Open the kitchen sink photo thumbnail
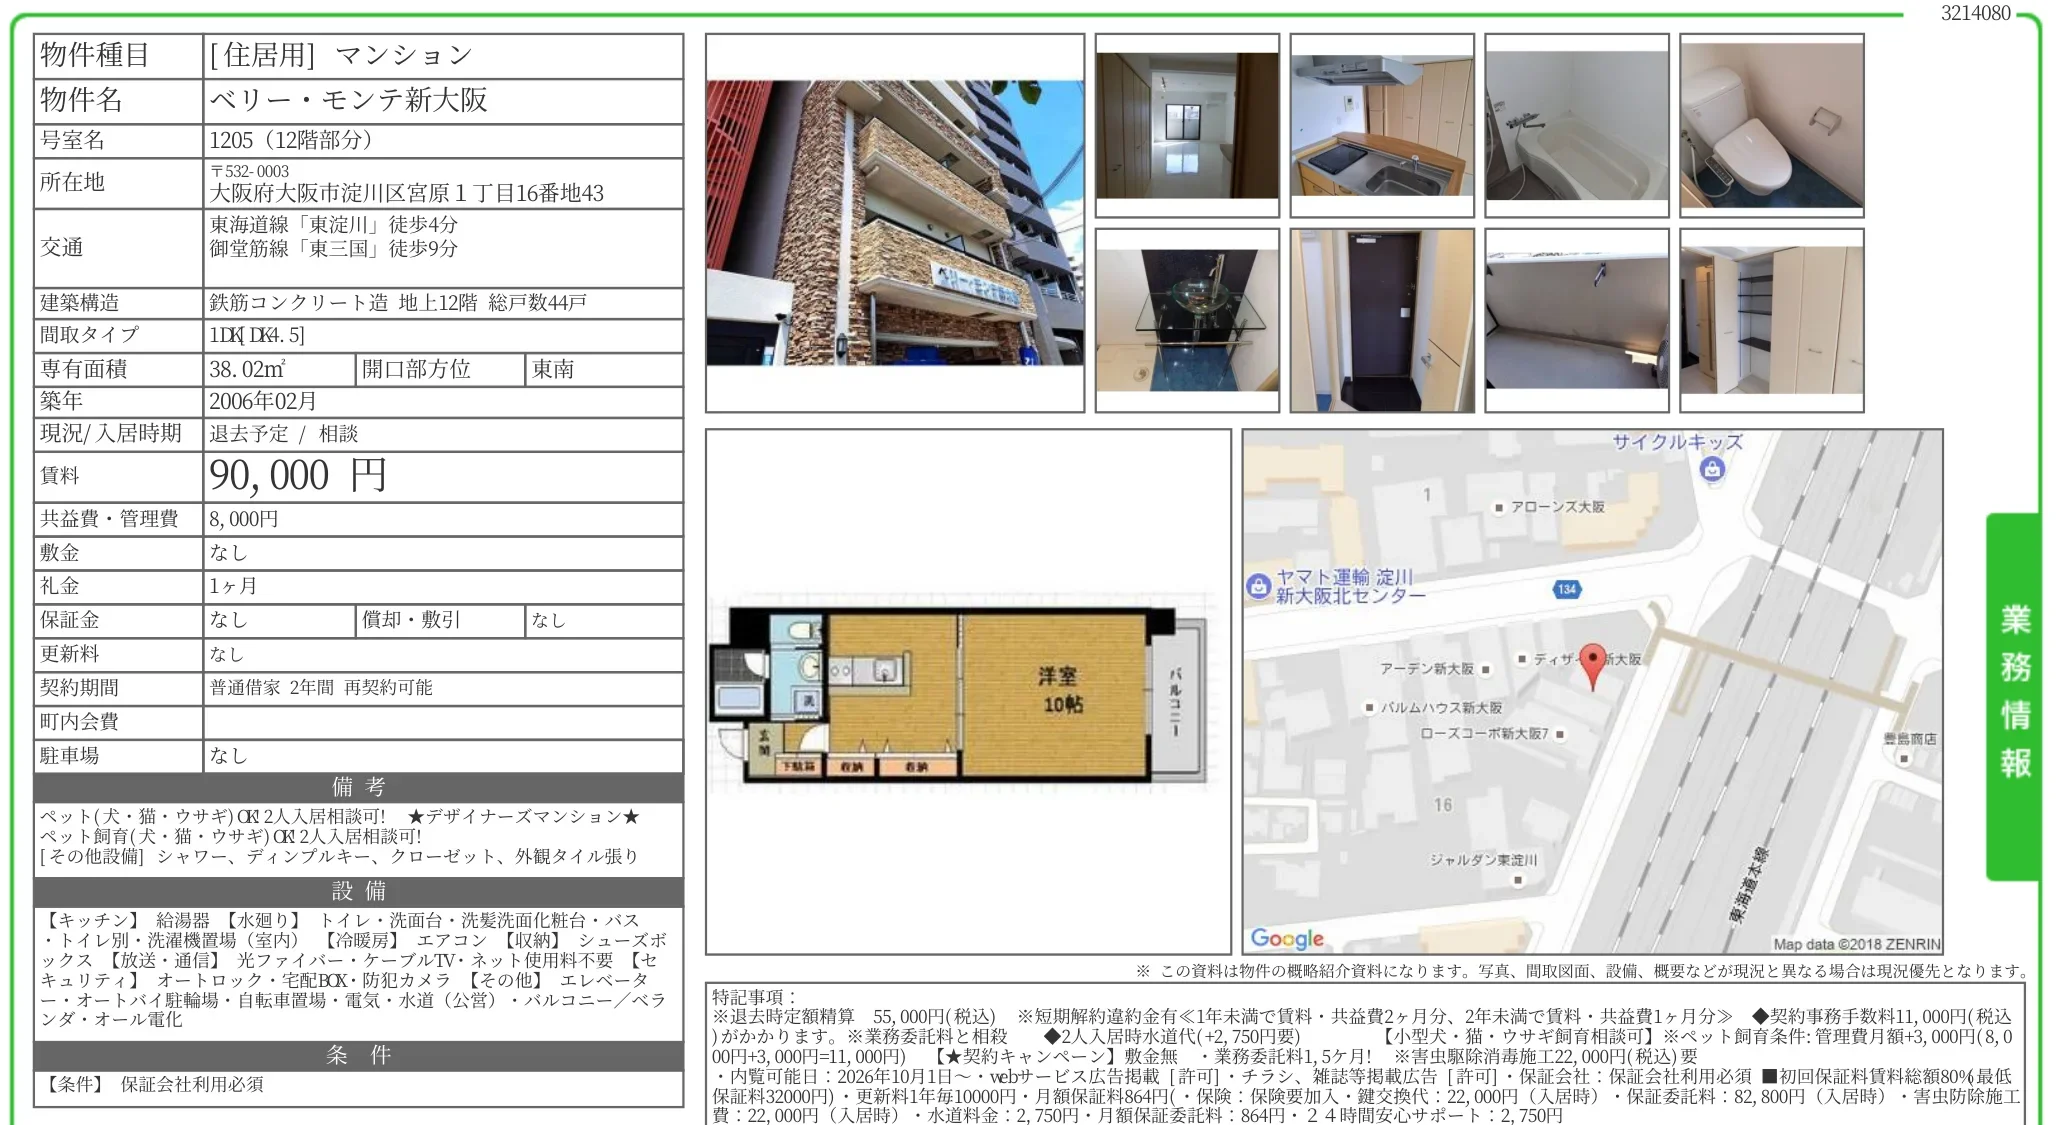This screenshot has width=2056, height=1125. [x=1382, y=126]
